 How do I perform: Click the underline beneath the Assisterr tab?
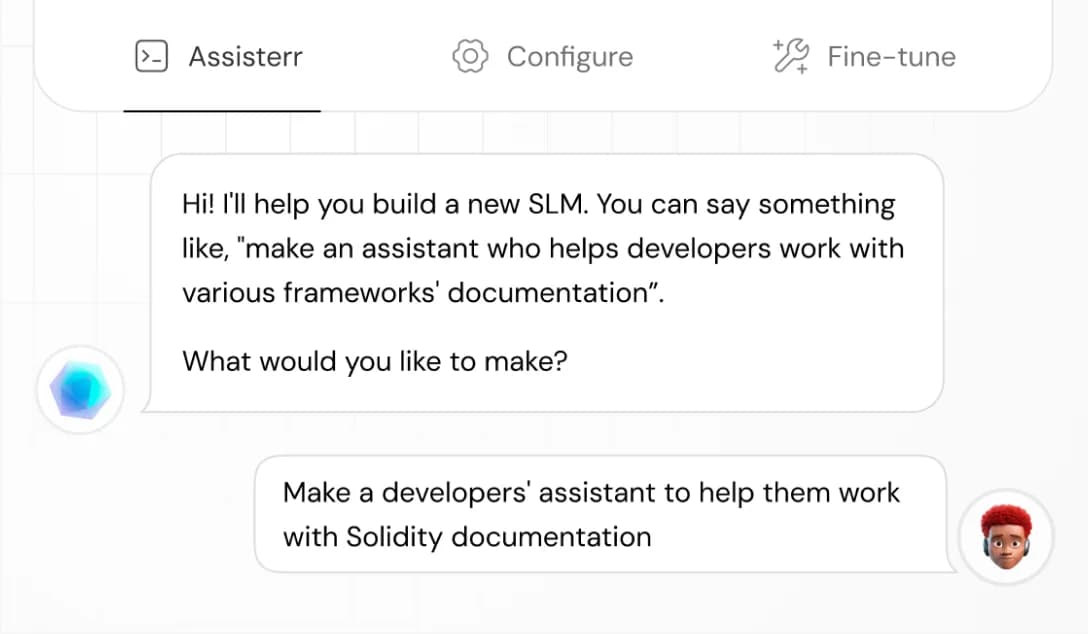click(222, 111)
